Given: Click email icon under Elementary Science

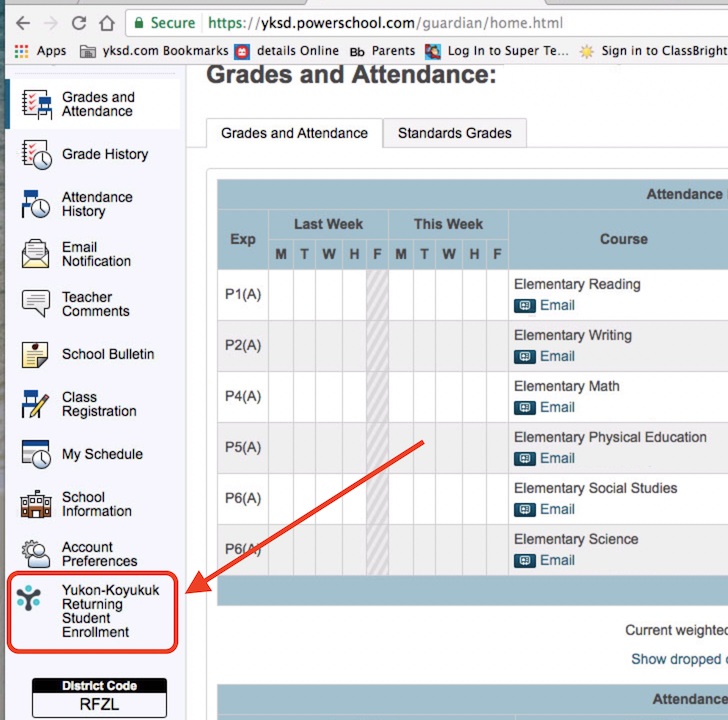Looking at the screenshot, I should point(525,560).
